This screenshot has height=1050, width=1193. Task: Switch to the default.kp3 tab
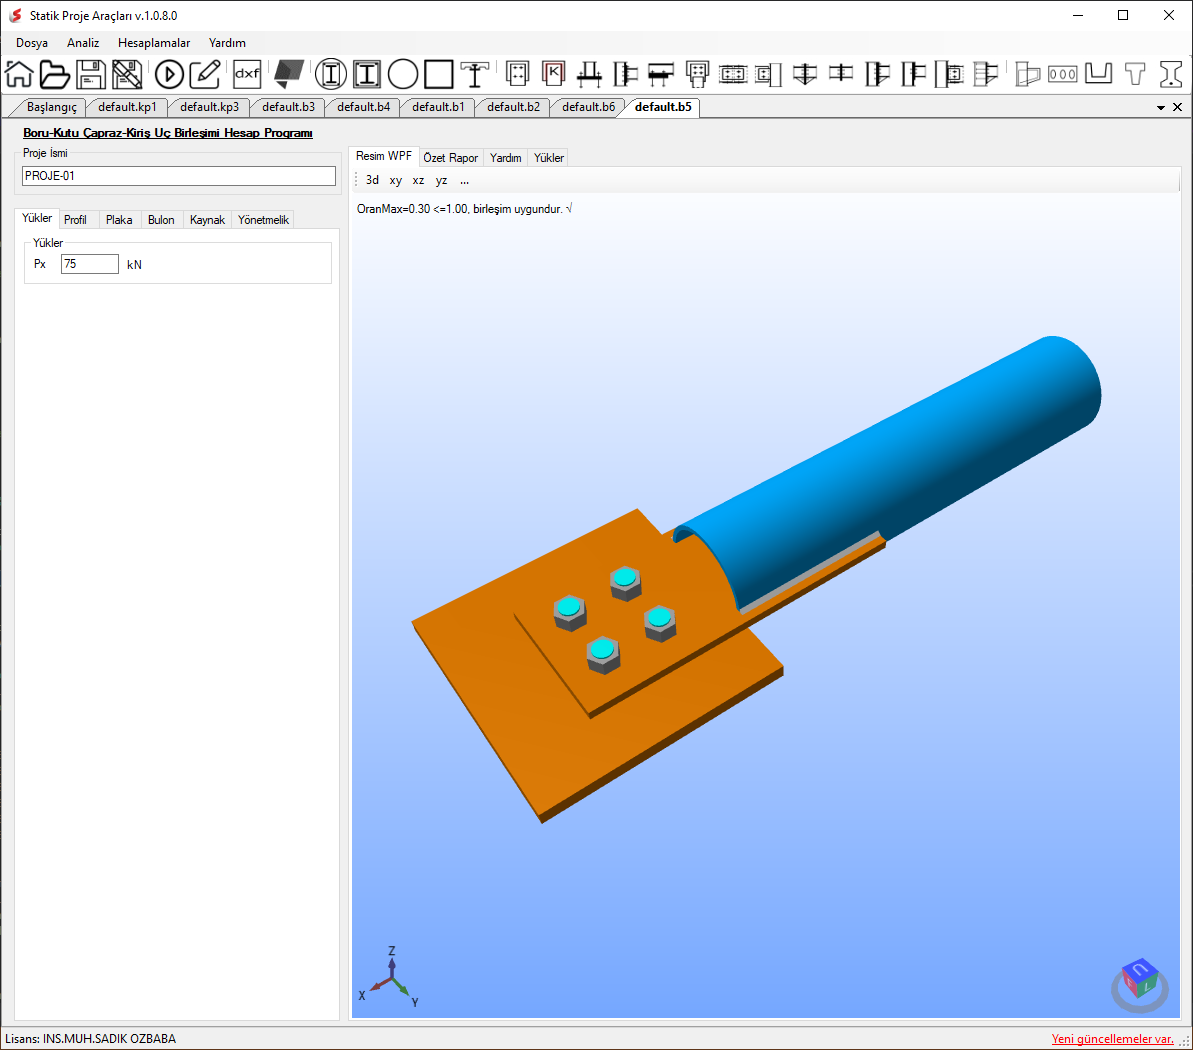pyautogui.click(x=209, y=107)
